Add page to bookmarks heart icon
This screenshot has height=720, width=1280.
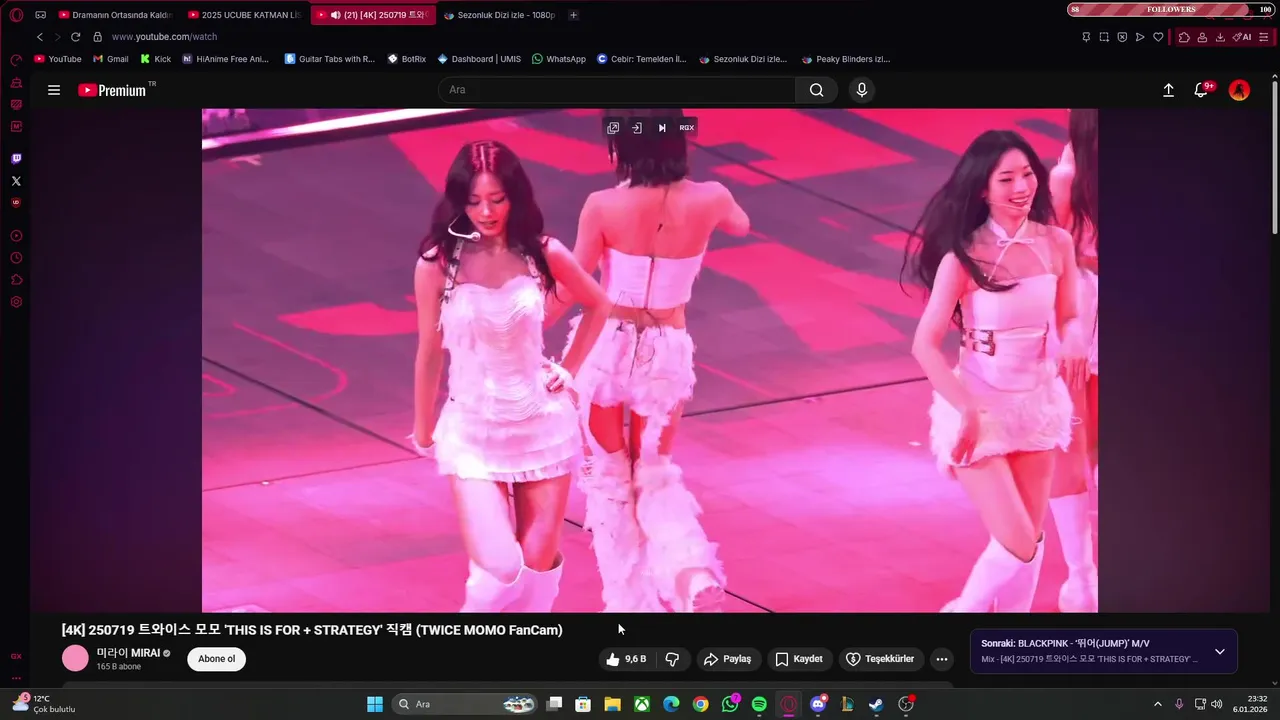(x=1158, y=37)
